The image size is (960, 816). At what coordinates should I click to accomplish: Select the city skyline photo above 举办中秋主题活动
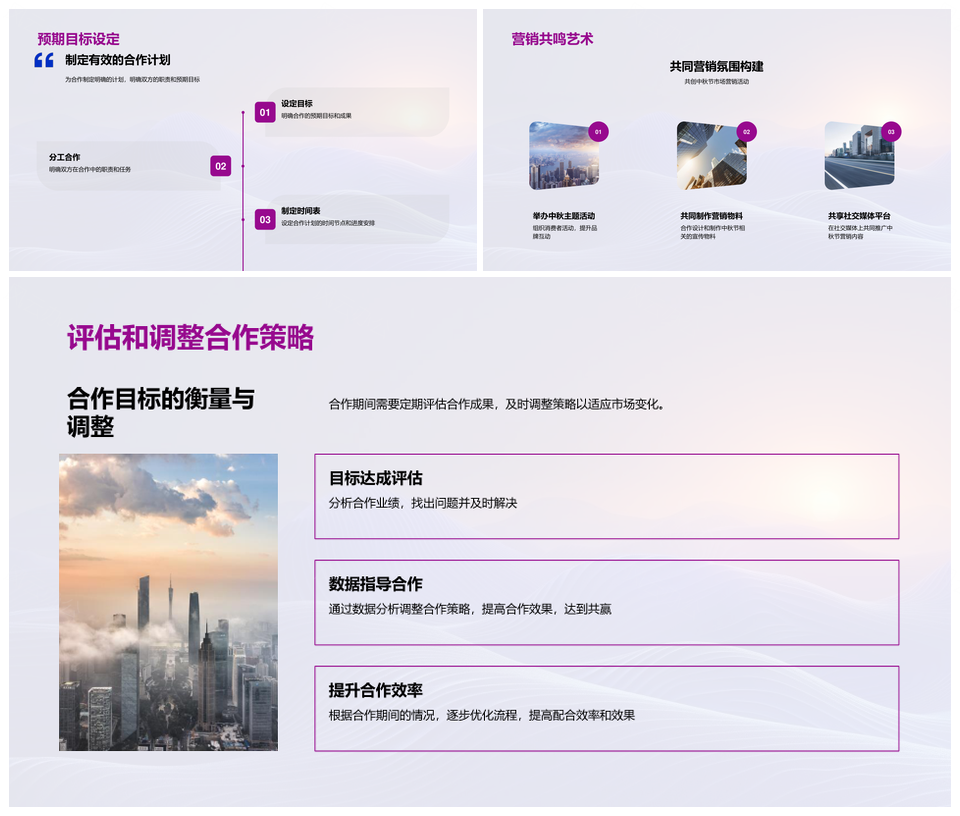coord(562,157)
